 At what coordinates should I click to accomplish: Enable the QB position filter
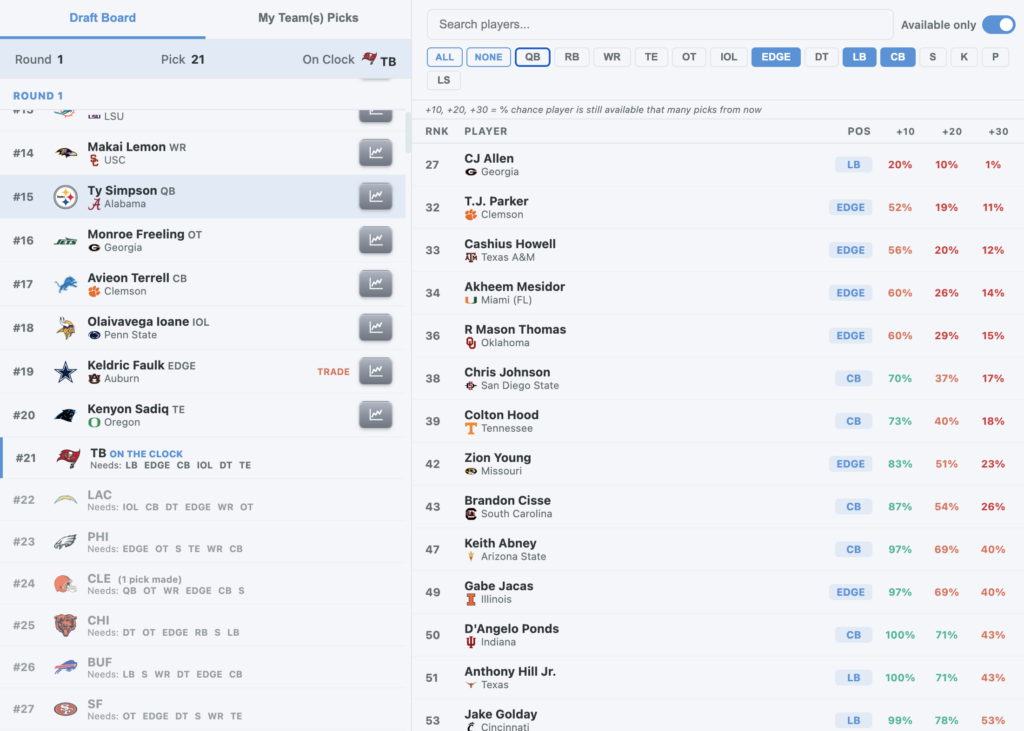(532, 57)
